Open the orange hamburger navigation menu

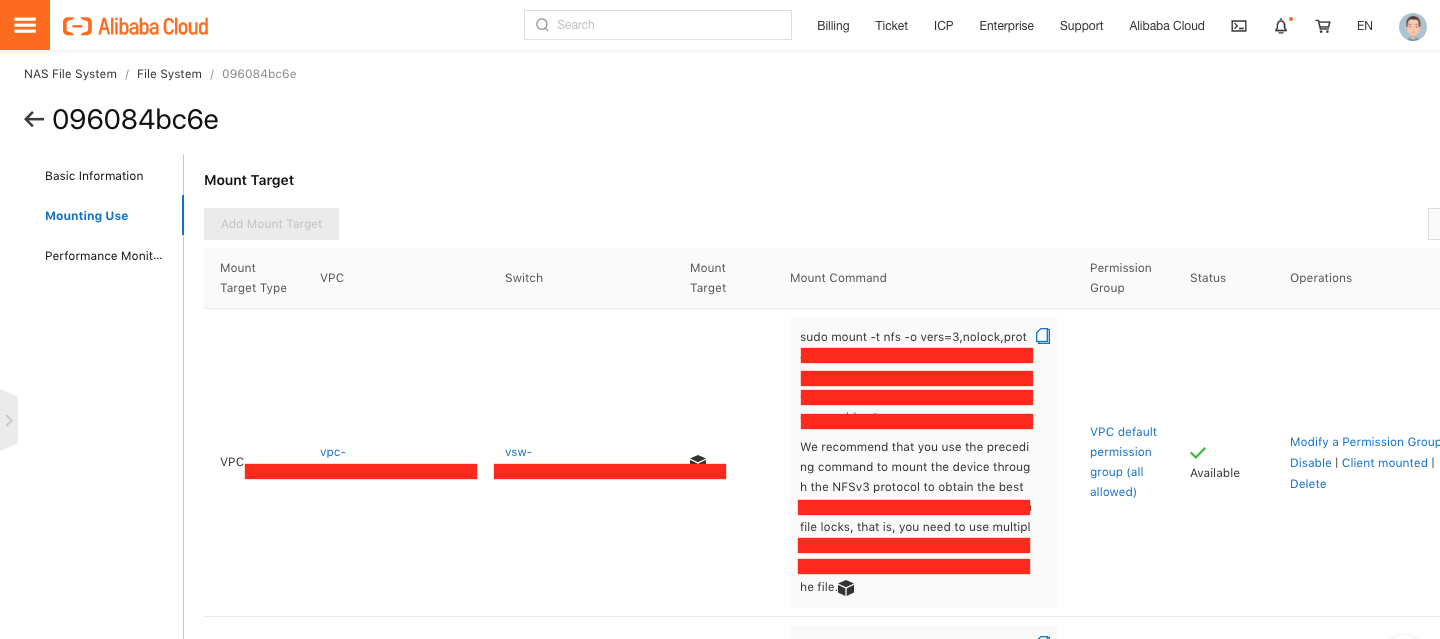(x=25, y=25)
